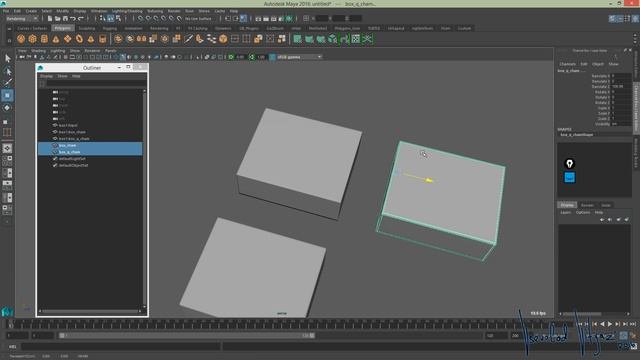640x360 pixels.
Task: Open the viewport Panels menu
Action: [x=111, y=51]
